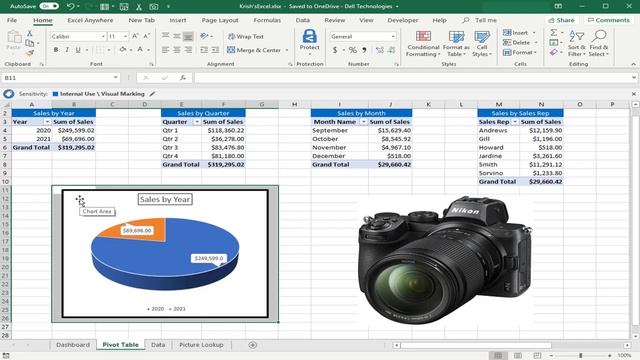The width and height of the screenshot is (640, 360).
Task: Click the AutoSum sigma icon
Action: [553, 32]
